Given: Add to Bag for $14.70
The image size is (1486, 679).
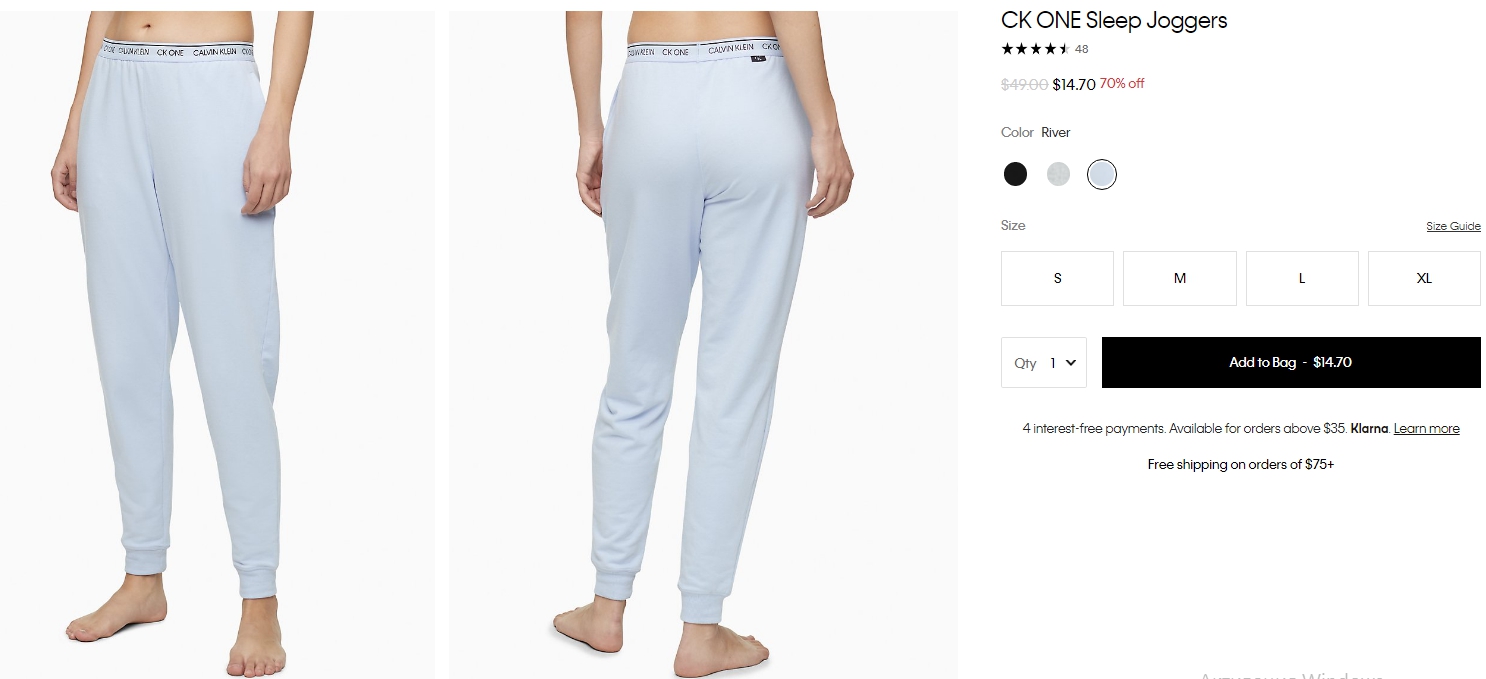Looking at the screenshot, I should [1291, 362].
